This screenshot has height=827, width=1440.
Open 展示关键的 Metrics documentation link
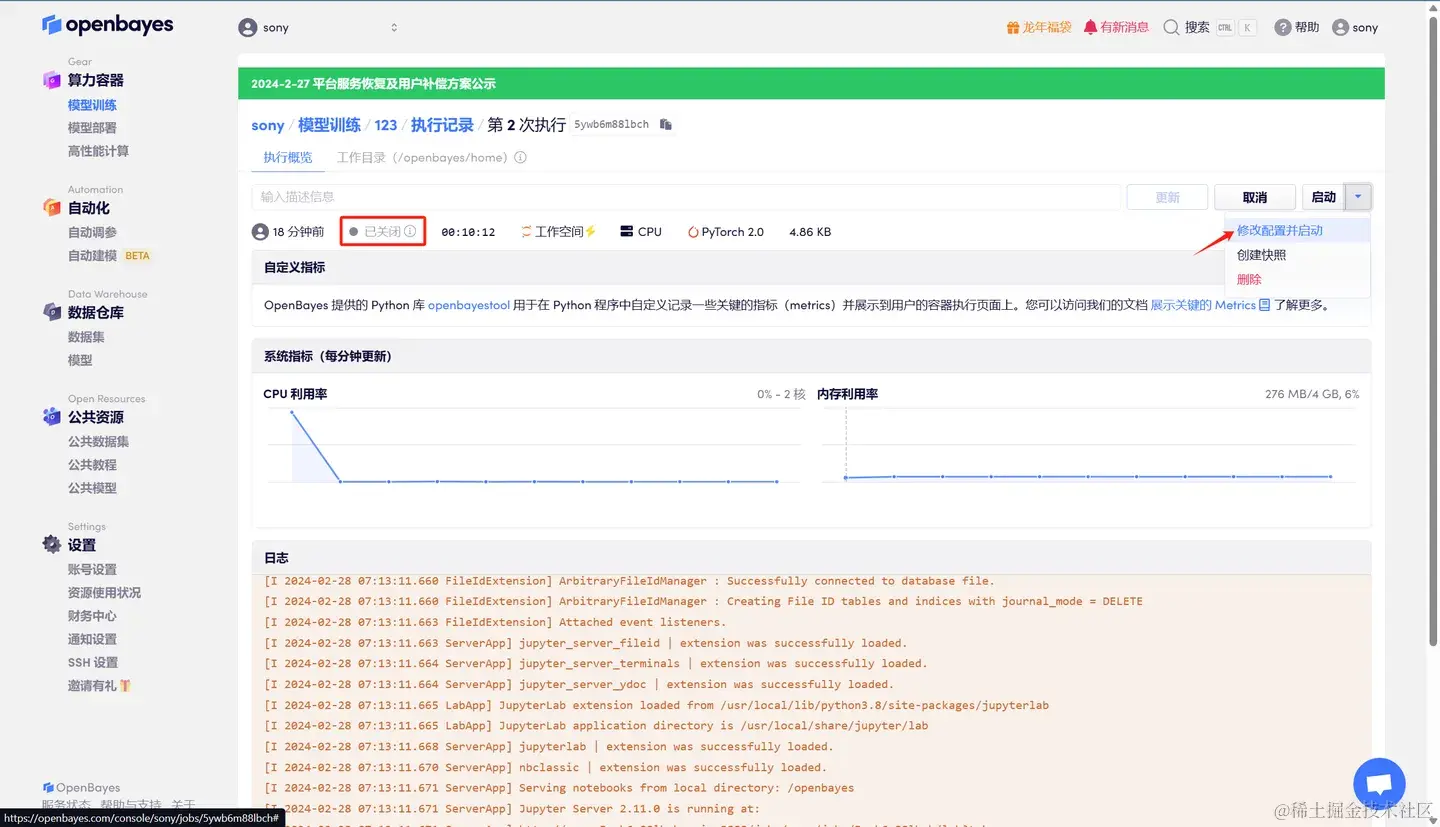pyautogui.click(x=1210, y=305)
